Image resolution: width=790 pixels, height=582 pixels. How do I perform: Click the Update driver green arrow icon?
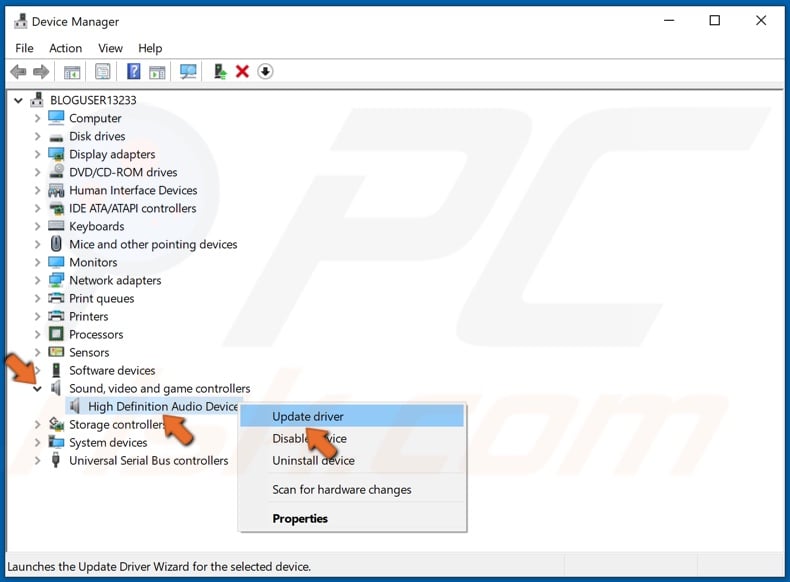(220, 72)
